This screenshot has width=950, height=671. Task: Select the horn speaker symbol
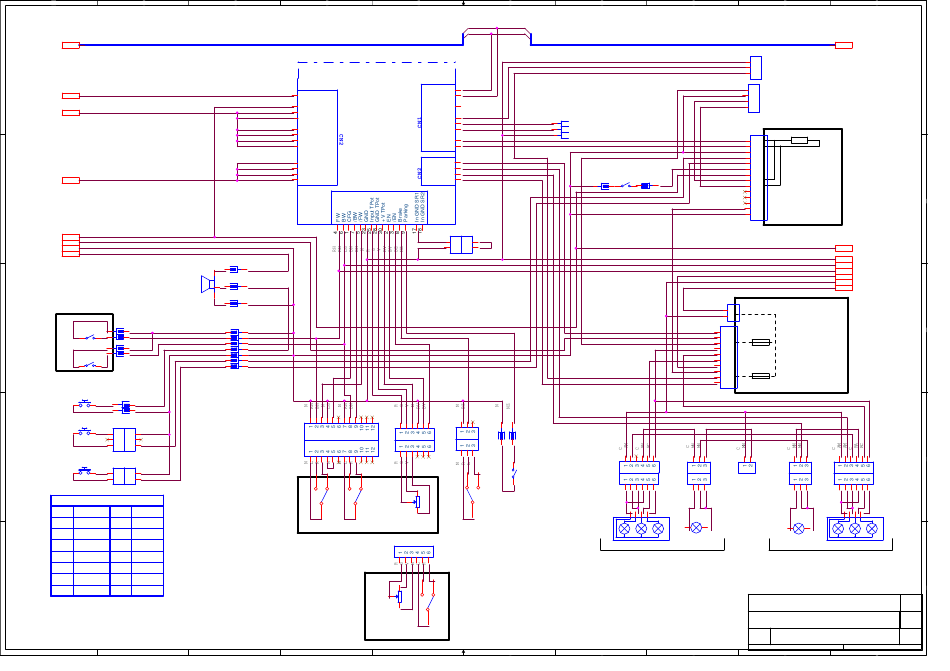[208, 284]
